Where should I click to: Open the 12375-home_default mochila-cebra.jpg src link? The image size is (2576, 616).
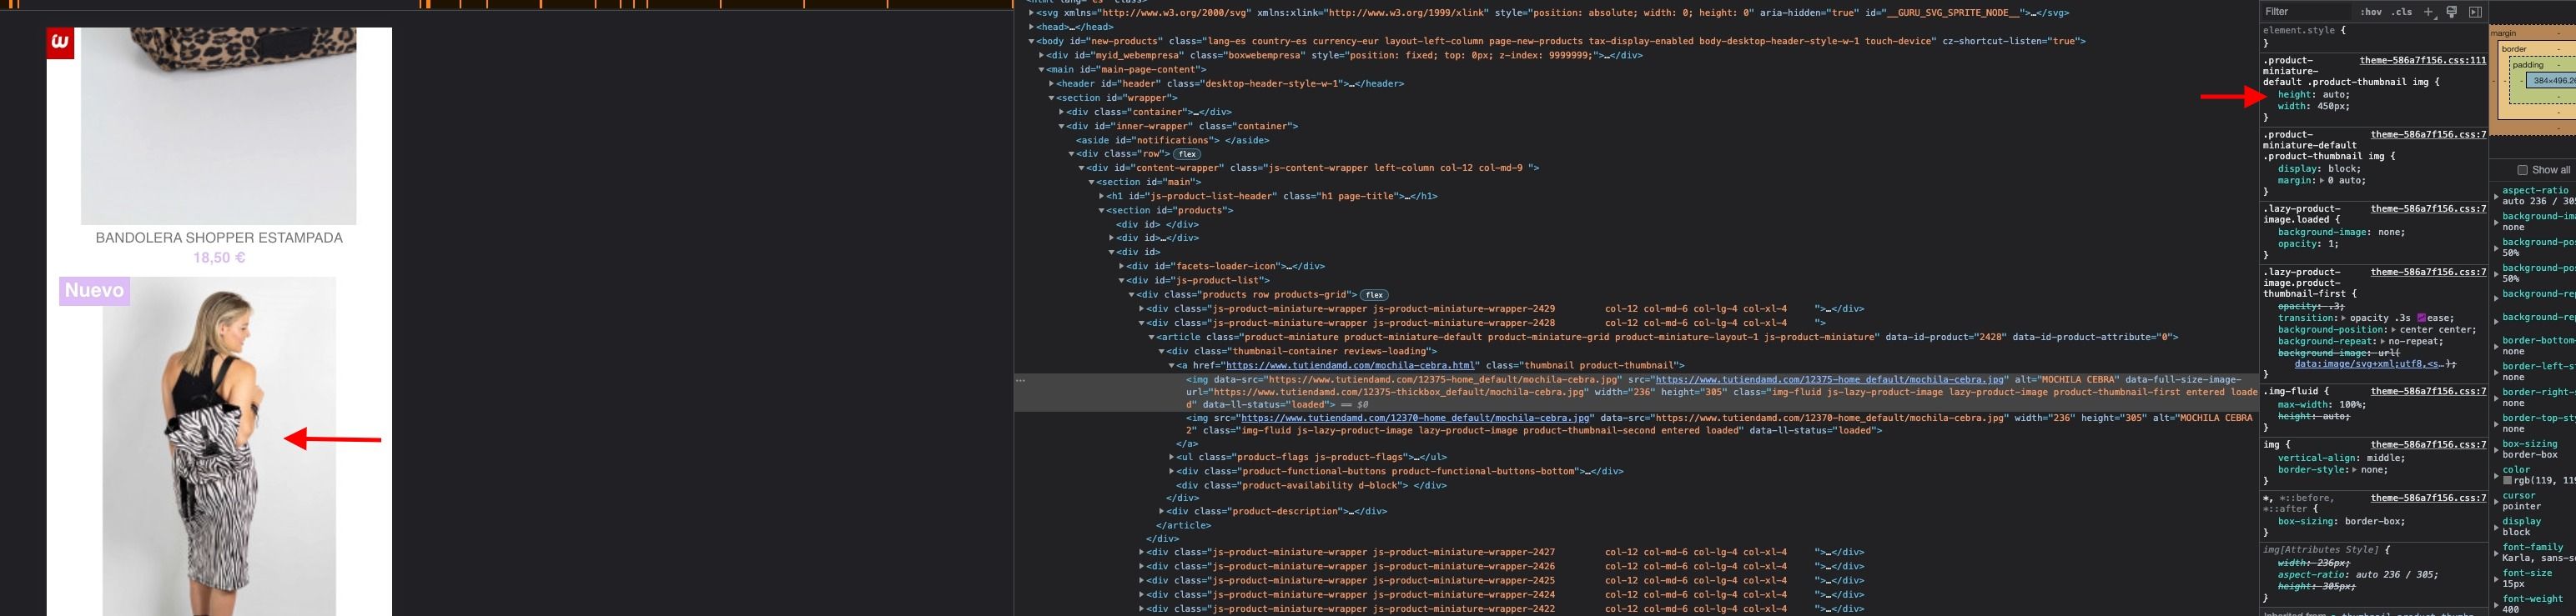tap(1830, 380)
